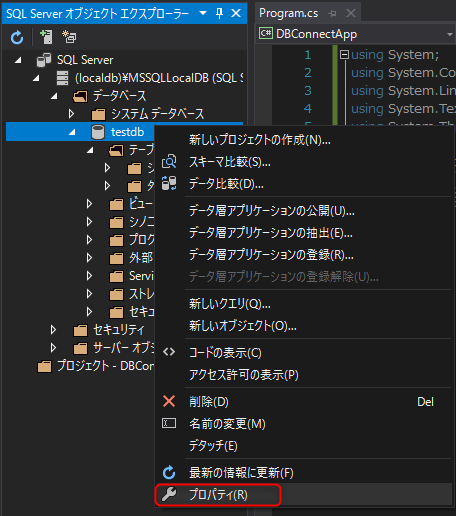456x516 pixels.
Task: Collapse the using directives outline box
Action: pos(344,54)
